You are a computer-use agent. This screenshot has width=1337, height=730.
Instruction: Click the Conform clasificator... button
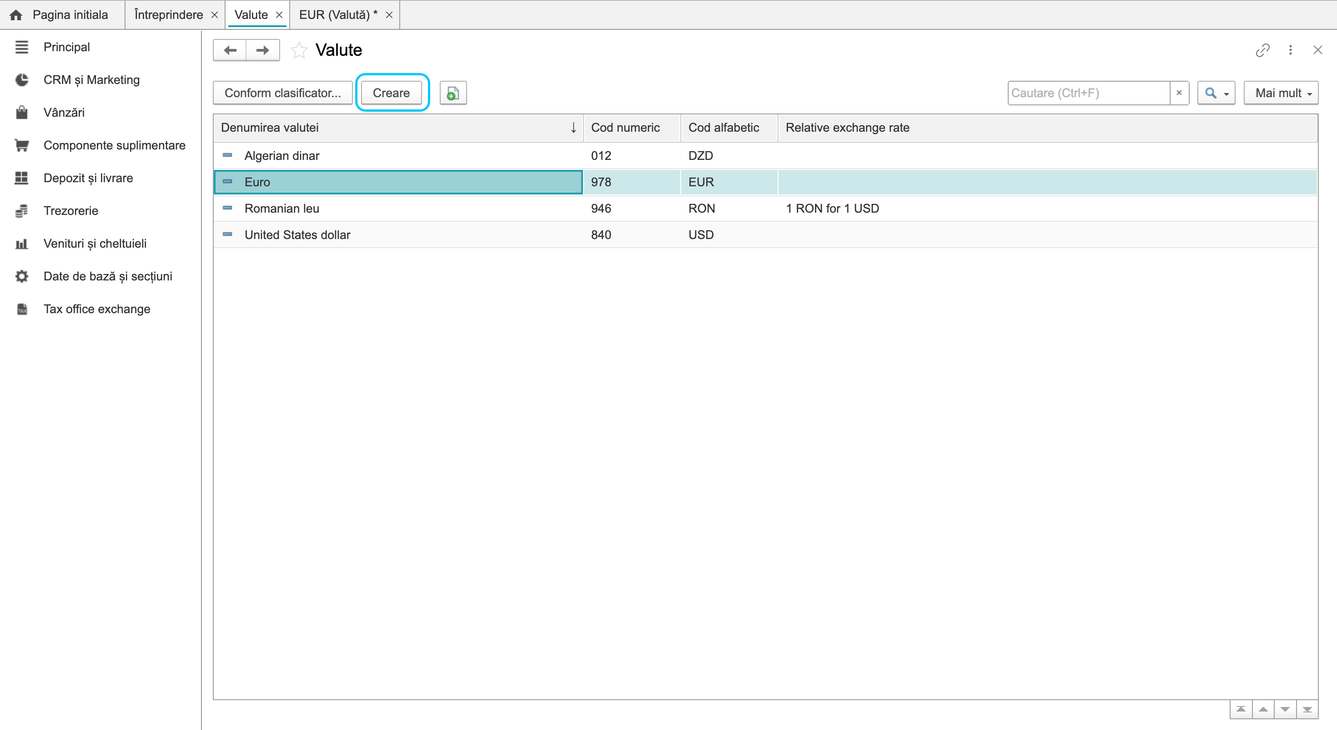[x=283, y=93]
